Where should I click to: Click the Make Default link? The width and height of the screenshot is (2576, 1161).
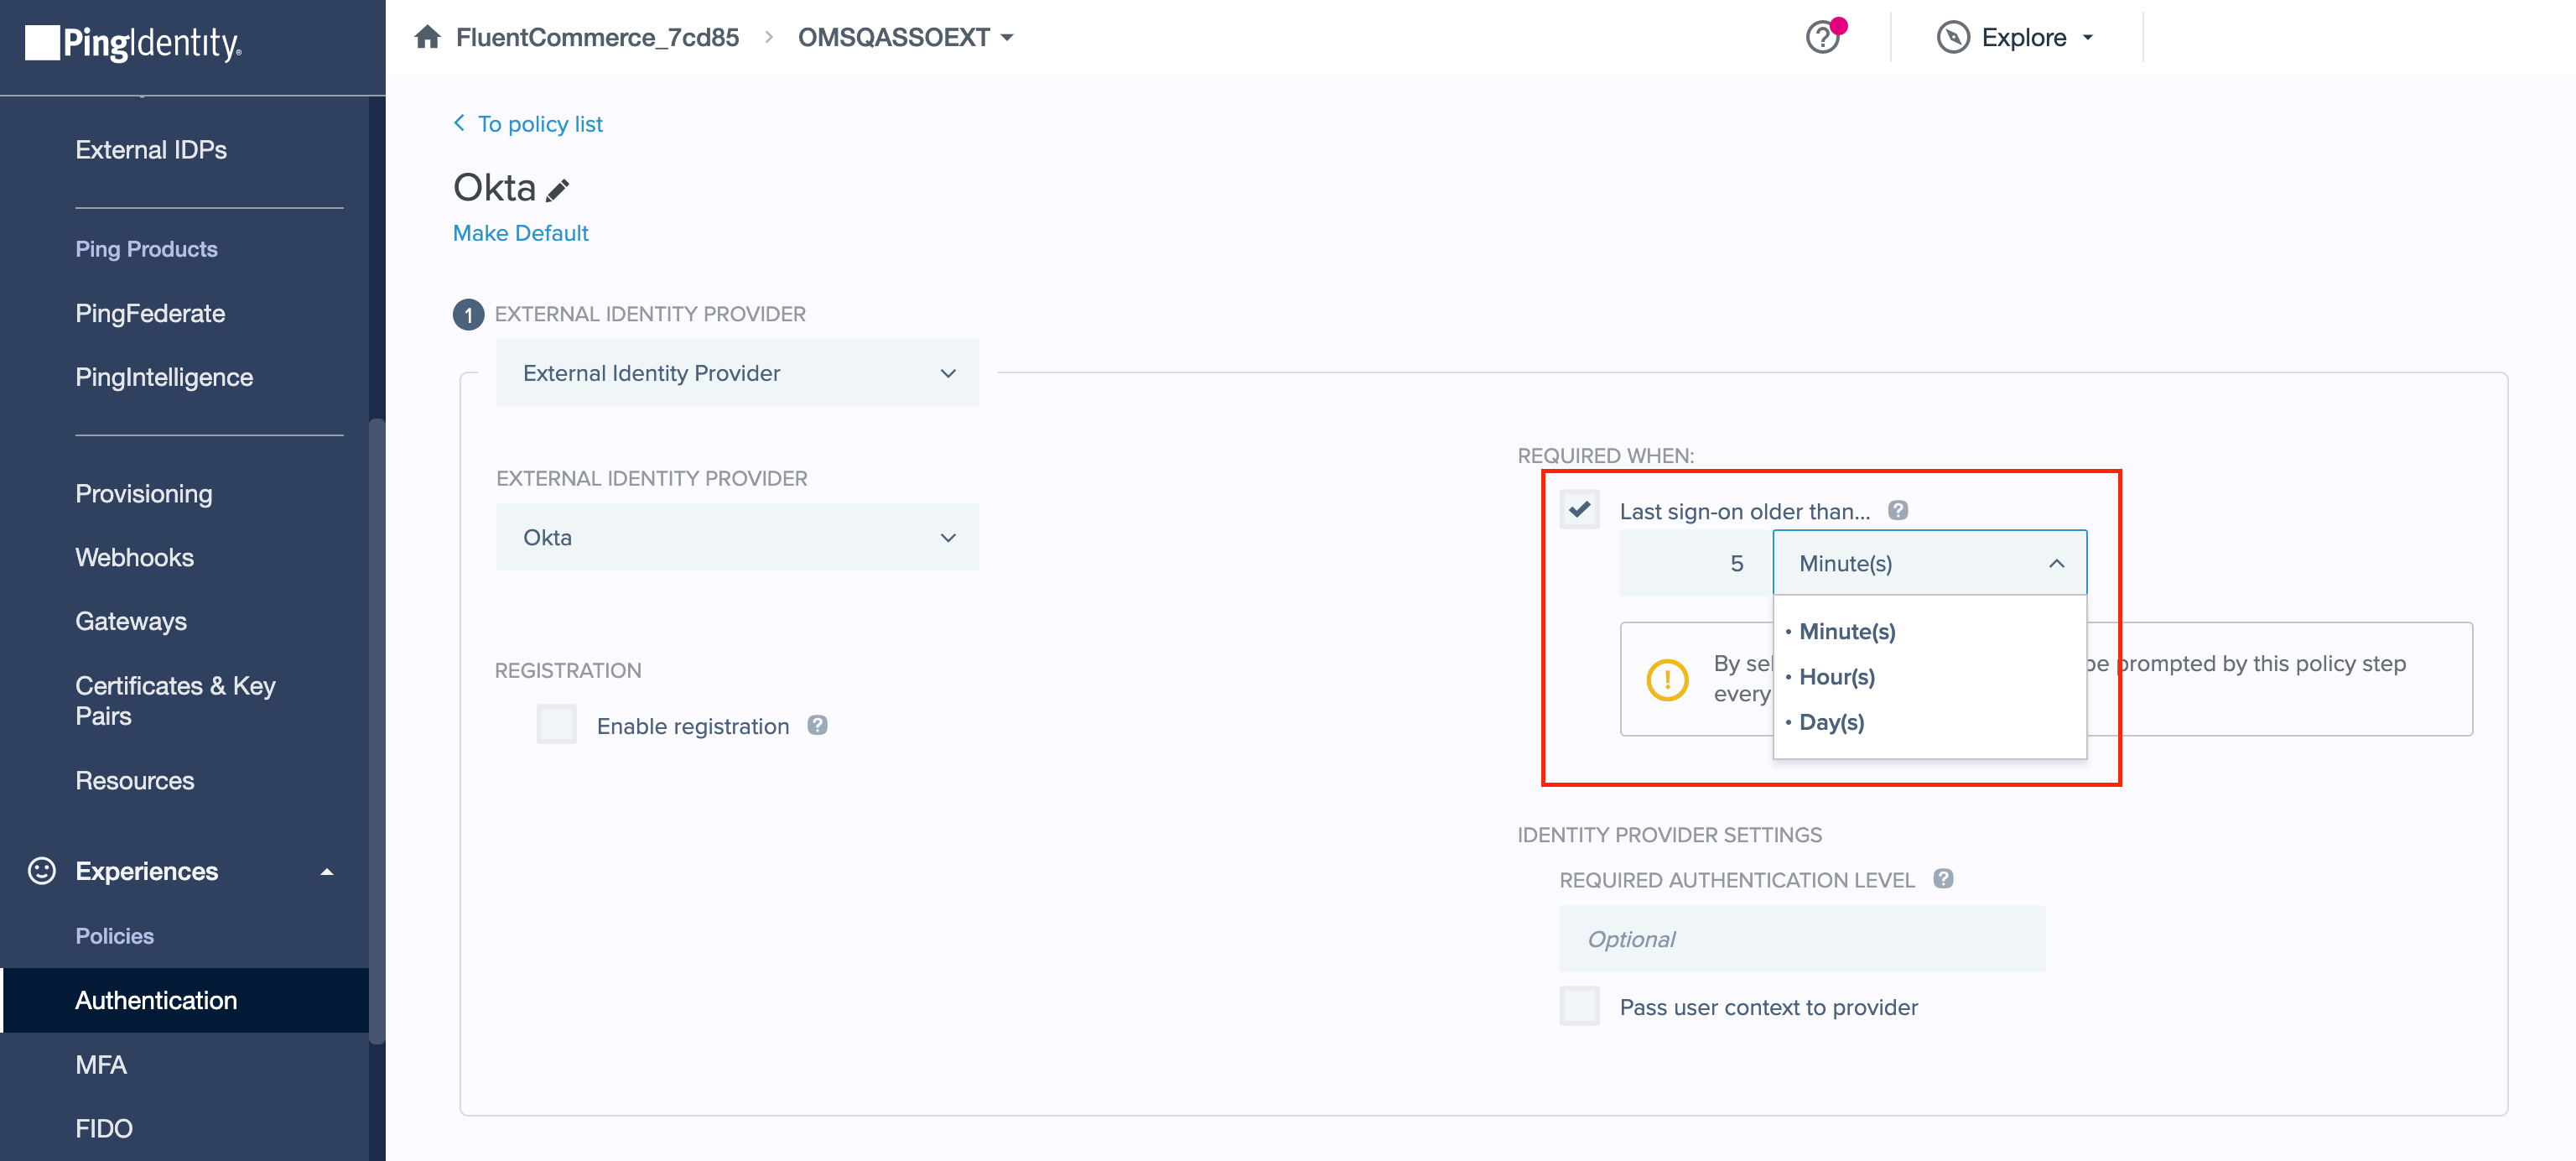[520, 233]
